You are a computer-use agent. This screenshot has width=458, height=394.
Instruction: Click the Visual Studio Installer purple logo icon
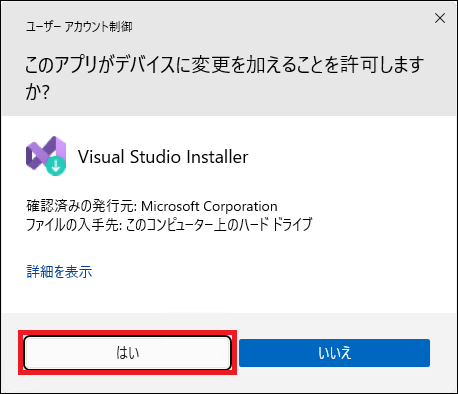(x=46, y=155)
